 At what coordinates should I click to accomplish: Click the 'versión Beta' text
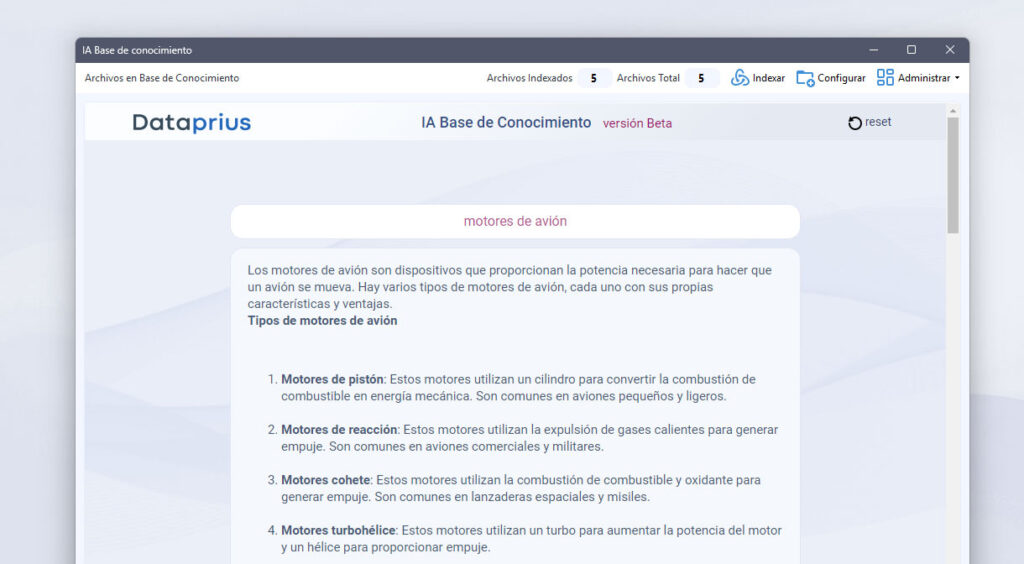pyautogui.click(x=637, y=123)
